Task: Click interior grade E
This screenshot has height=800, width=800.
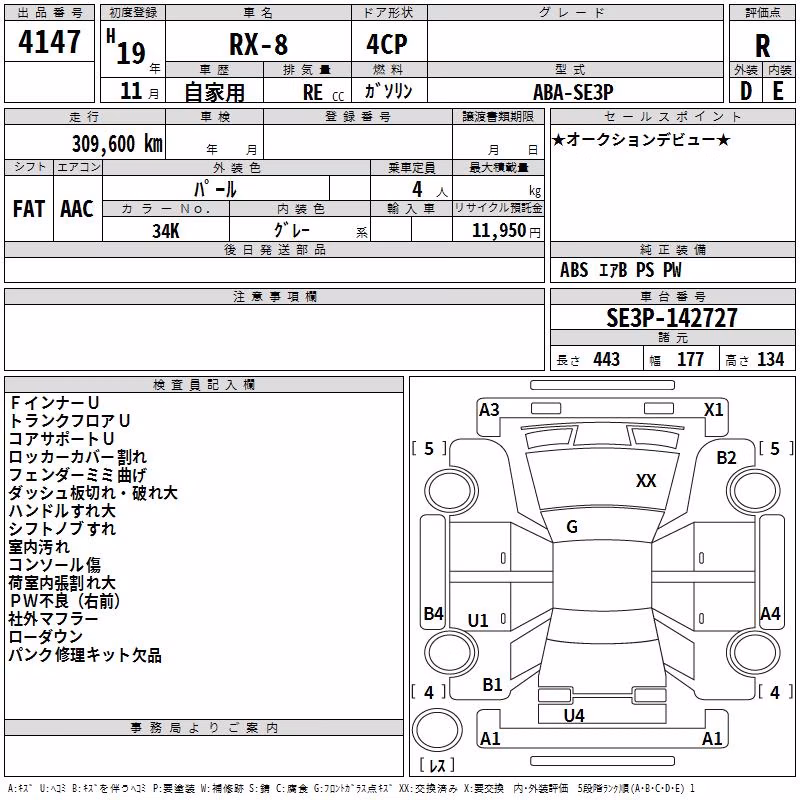Action: [x=778, y=91]
